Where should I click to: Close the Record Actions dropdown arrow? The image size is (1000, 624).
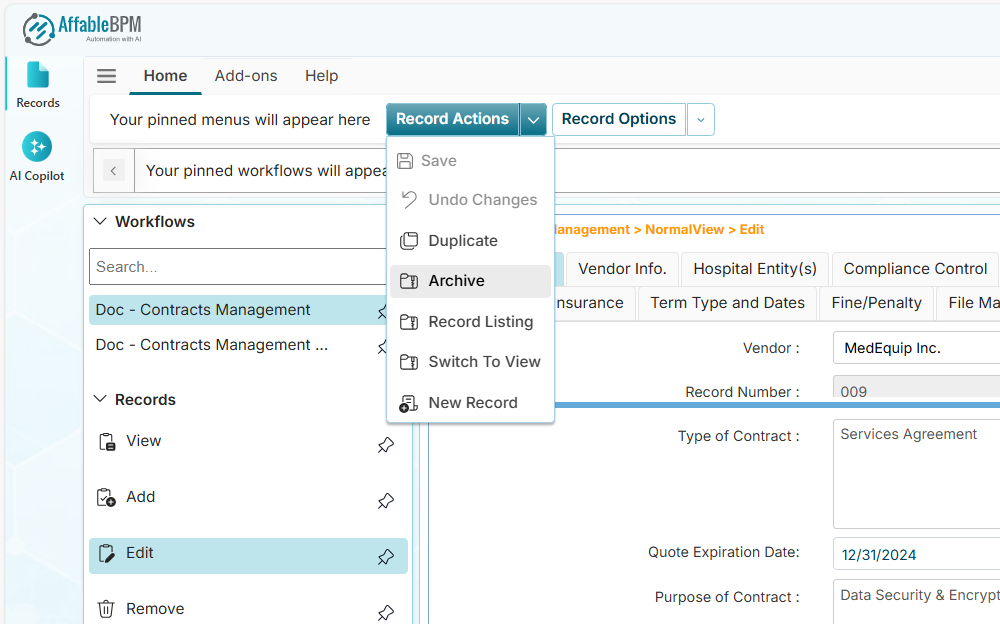point(533,119)
